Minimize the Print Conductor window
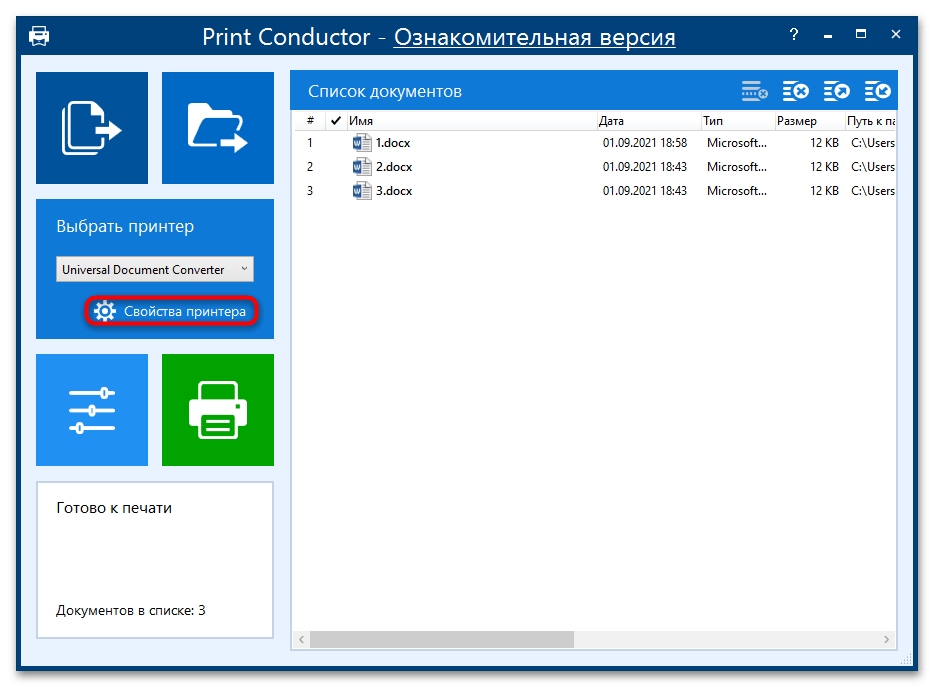Screen dimensions: 934x687 click(827, 35)
